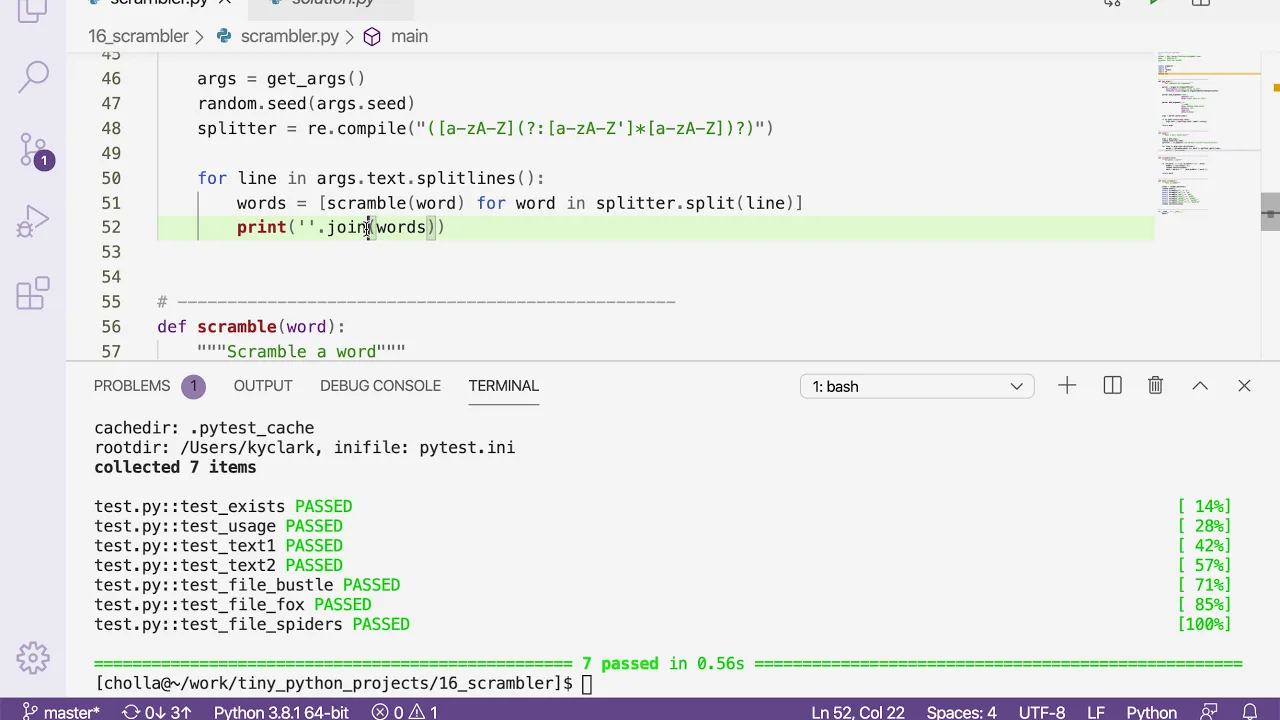
Task: Click the problems count badge 1
Action: tap(193, 386)
